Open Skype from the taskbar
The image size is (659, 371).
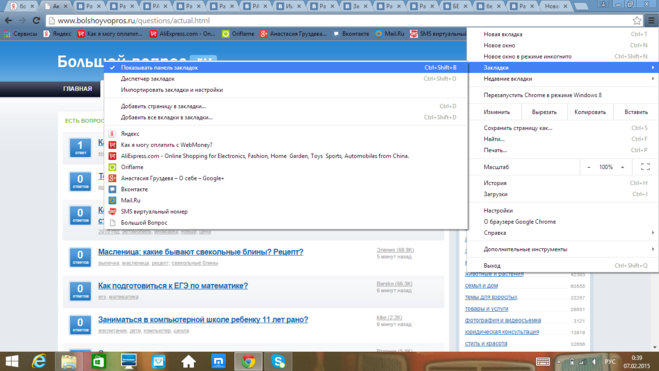tap(278, 361)
